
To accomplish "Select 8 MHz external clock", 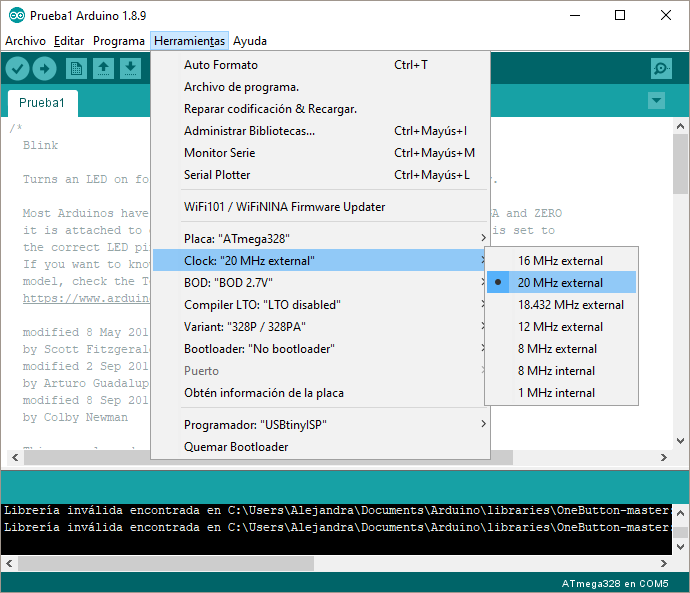I will click(562, 348).
